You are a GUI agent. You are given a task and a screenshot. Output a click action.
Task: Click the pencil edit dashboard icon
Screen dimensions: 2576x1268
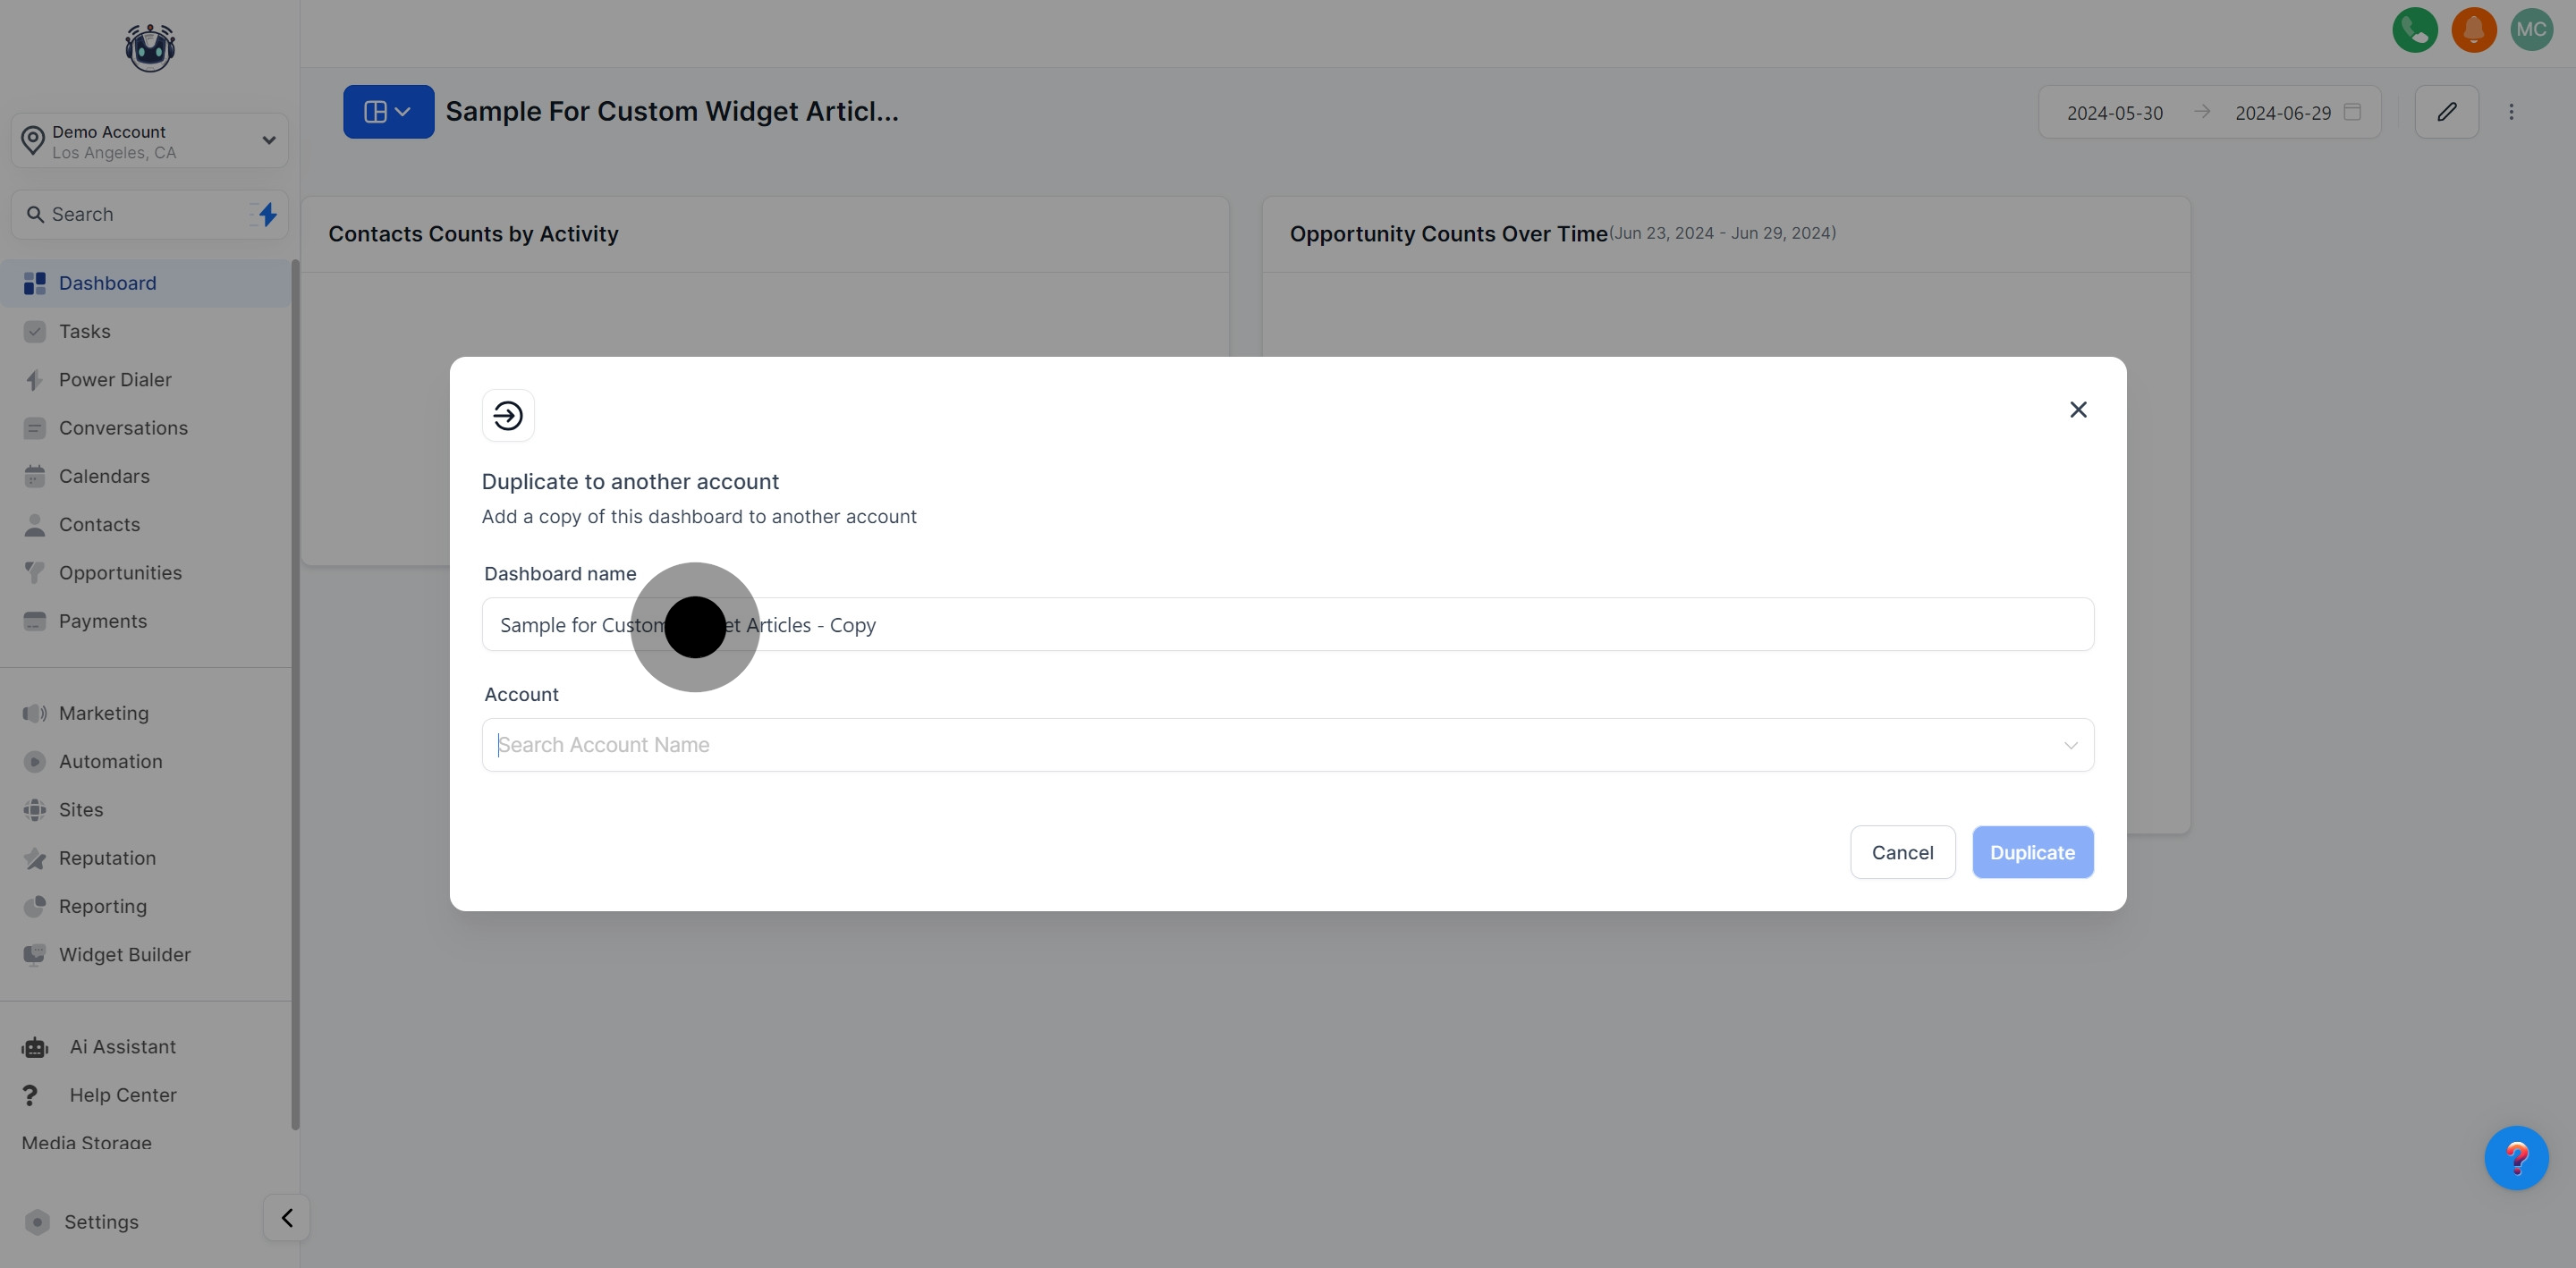pyautogui.click(x=2446, y=112)
